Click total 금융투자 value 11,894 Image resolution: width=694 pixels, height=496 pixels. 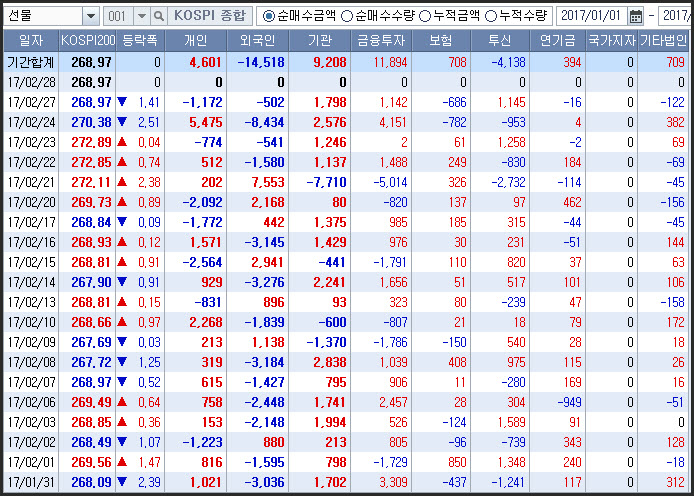[390, 62]
